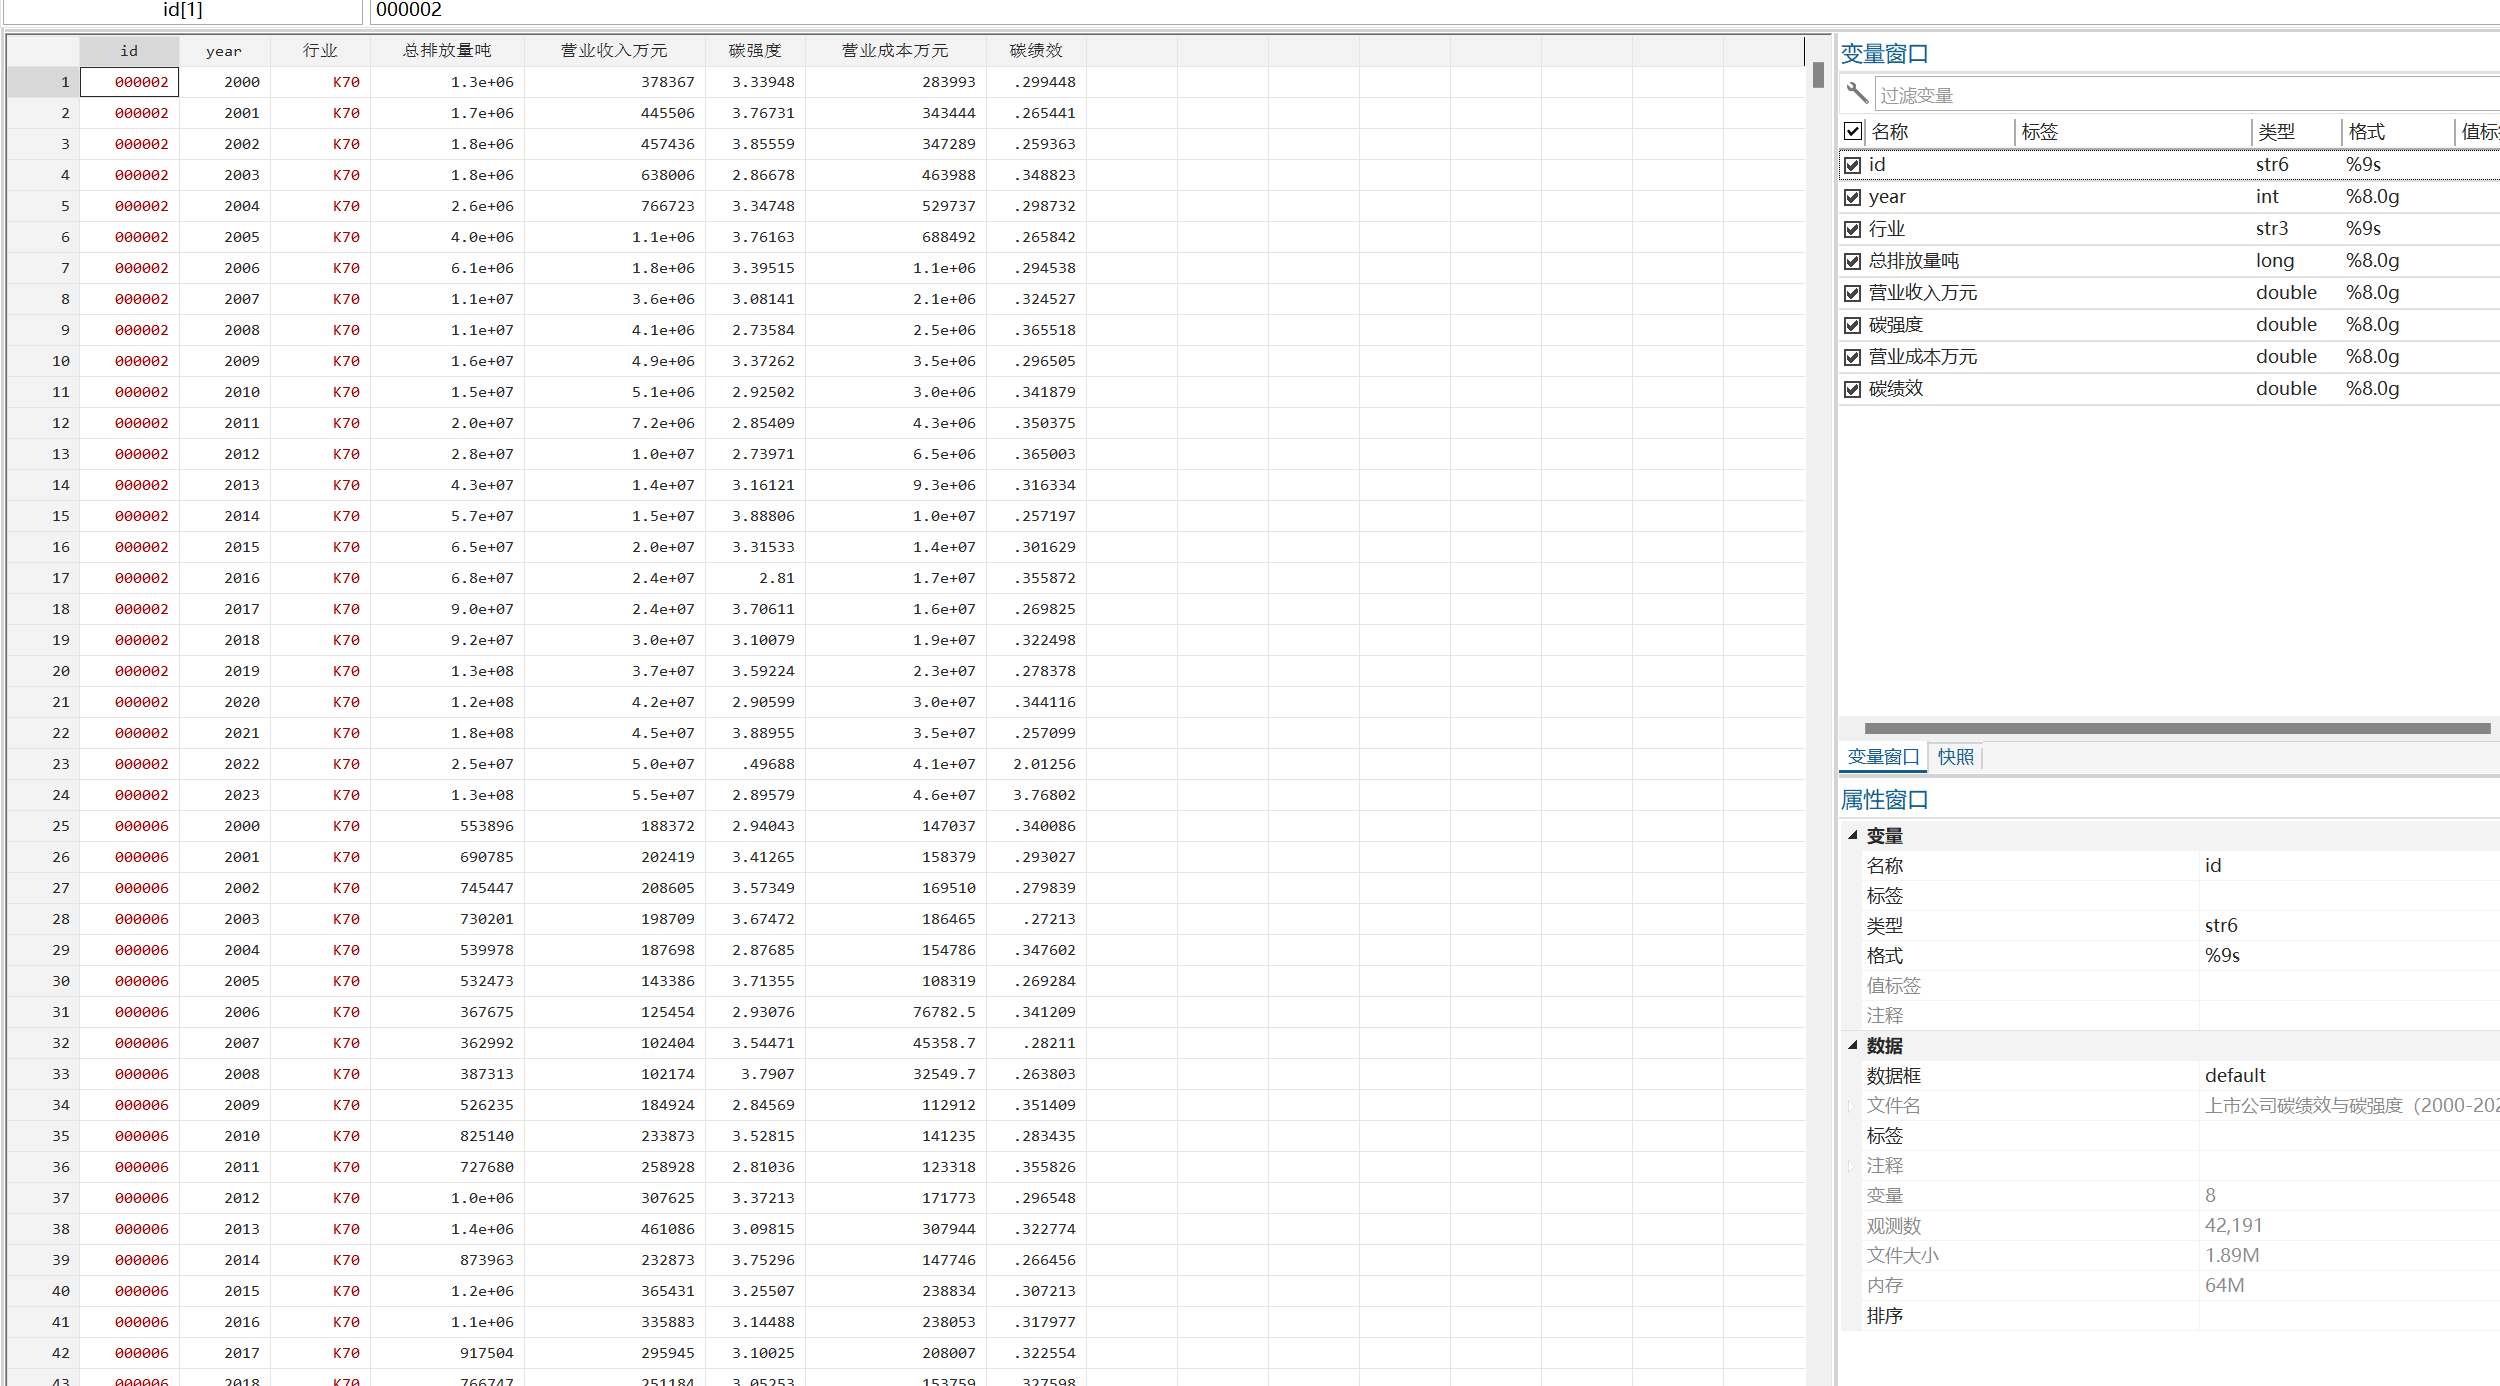This screenshot has height=1386, width=2500.
Task: Expand the 文件名 property row arrow
Action: (x=1851, y=1105)
